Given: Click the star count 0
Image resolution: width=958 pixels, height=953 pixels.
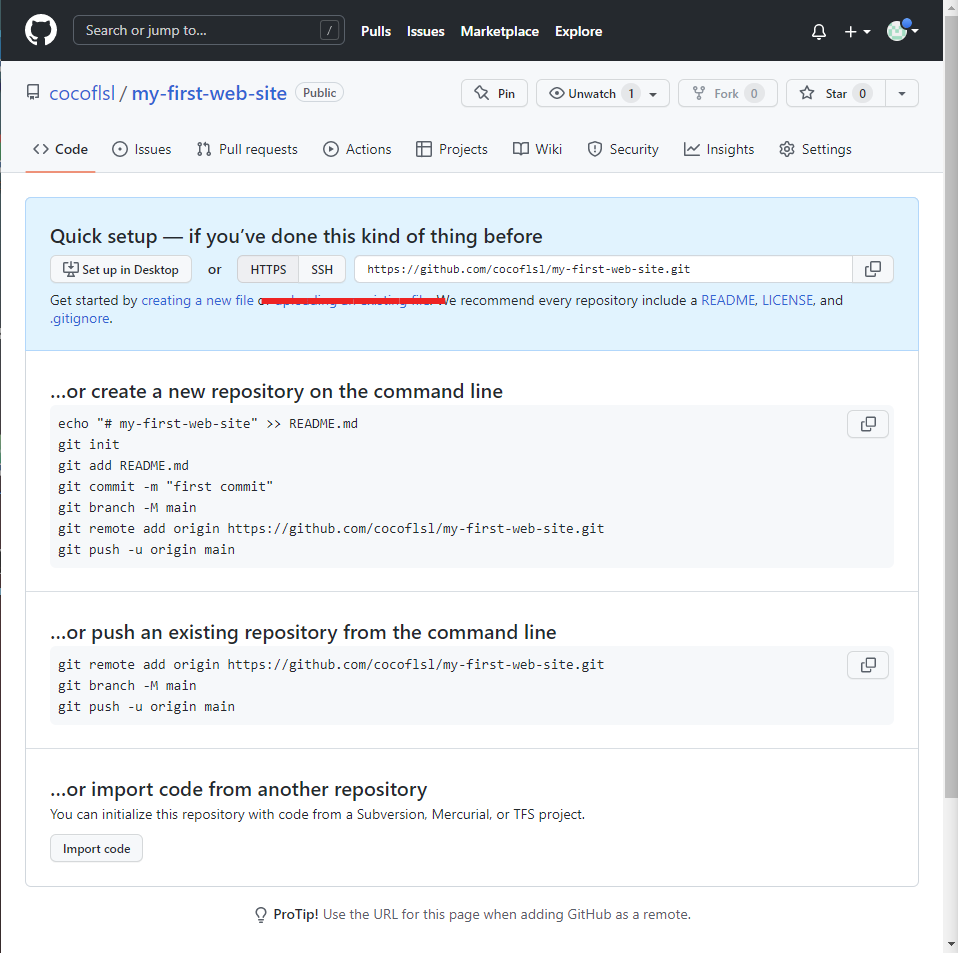Looking at the screenshot, I should tap(862, 93).
